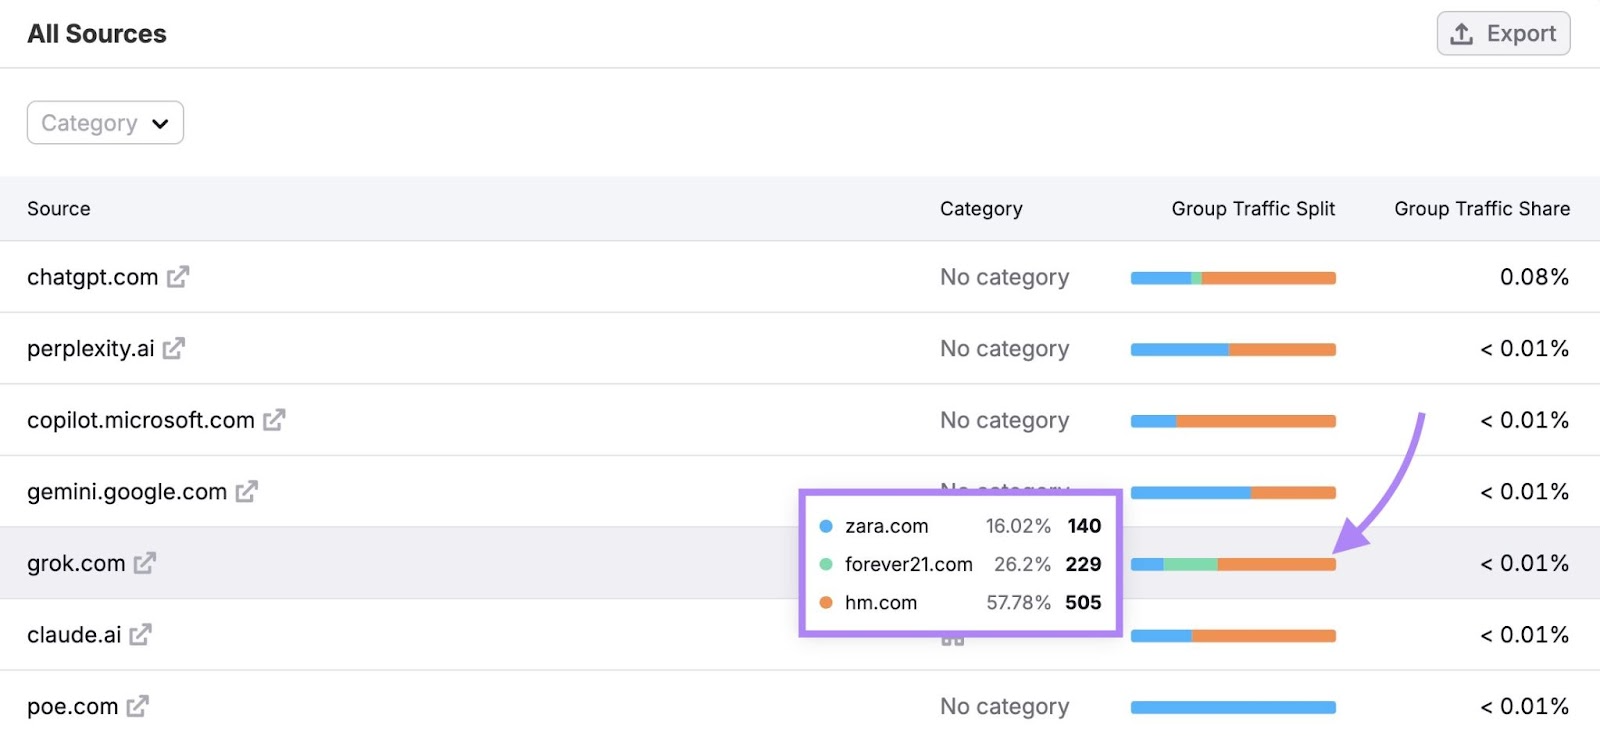Viewport: 1600px width, 740px height.
Task: Open poe.com external link icon
Action: [x=138, y=706]
